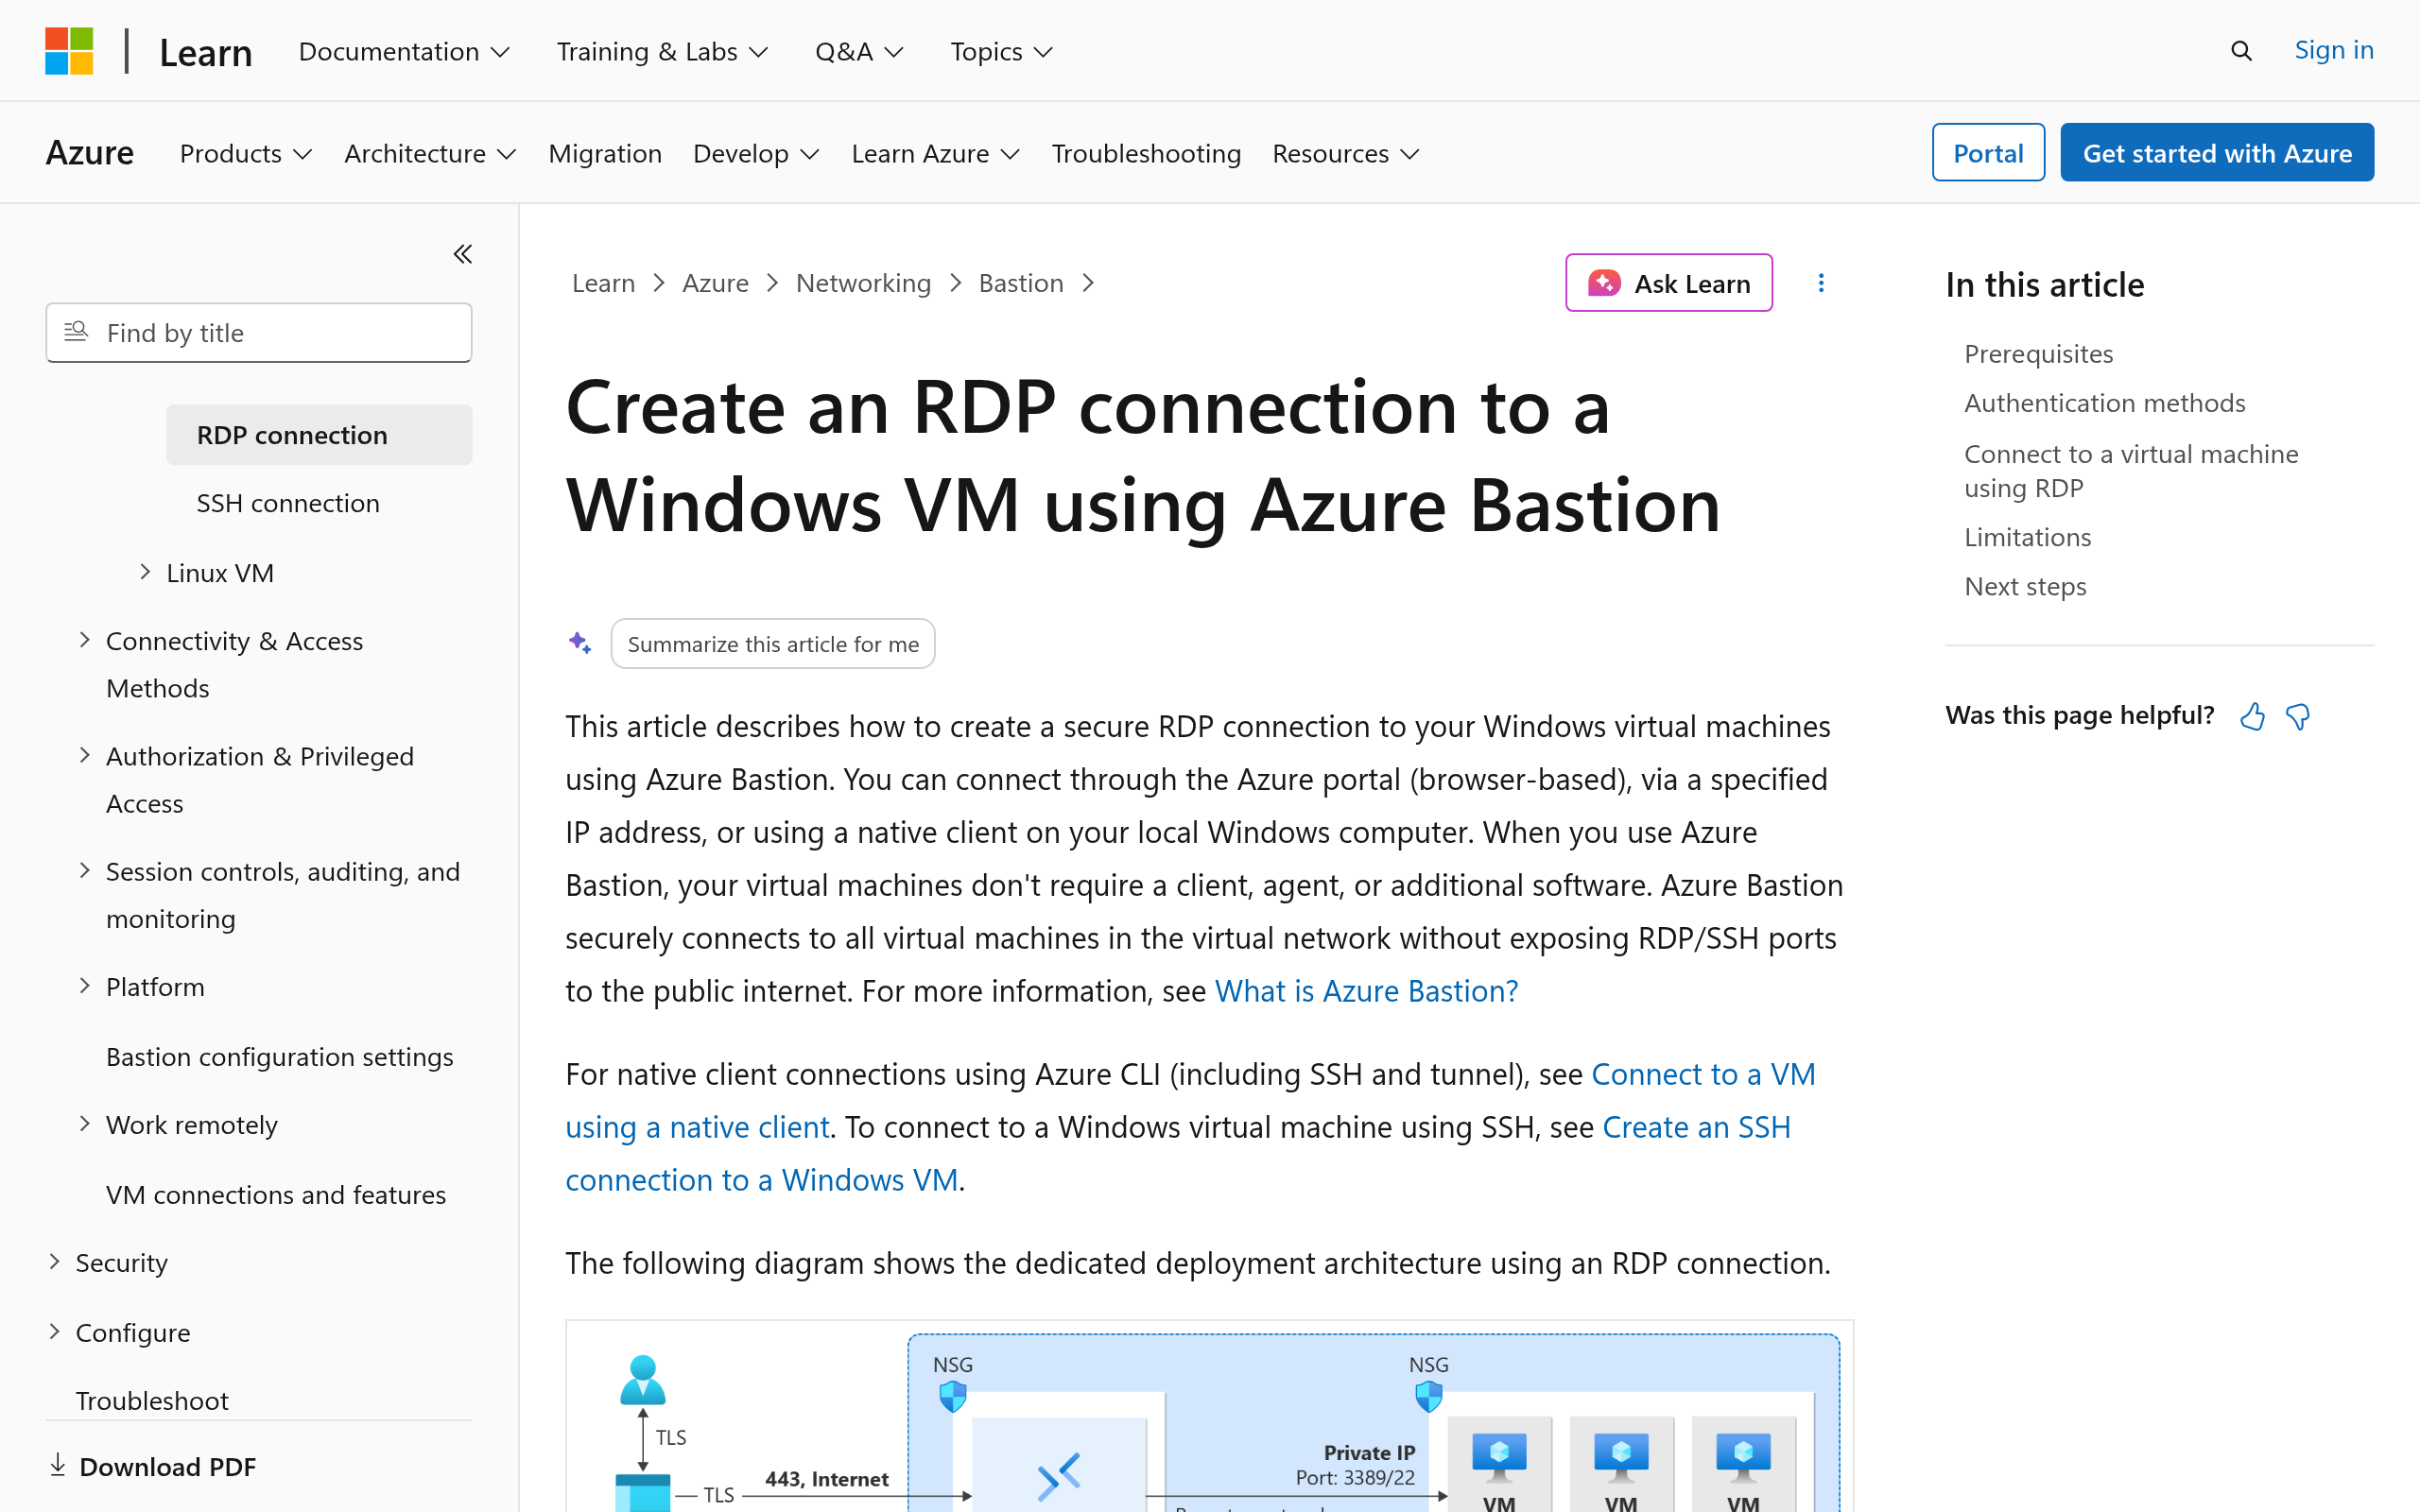Viewport: 2420px width, 1512px height.
Task: Select SSH connection in the sidebar
Action: click(288, 503)
